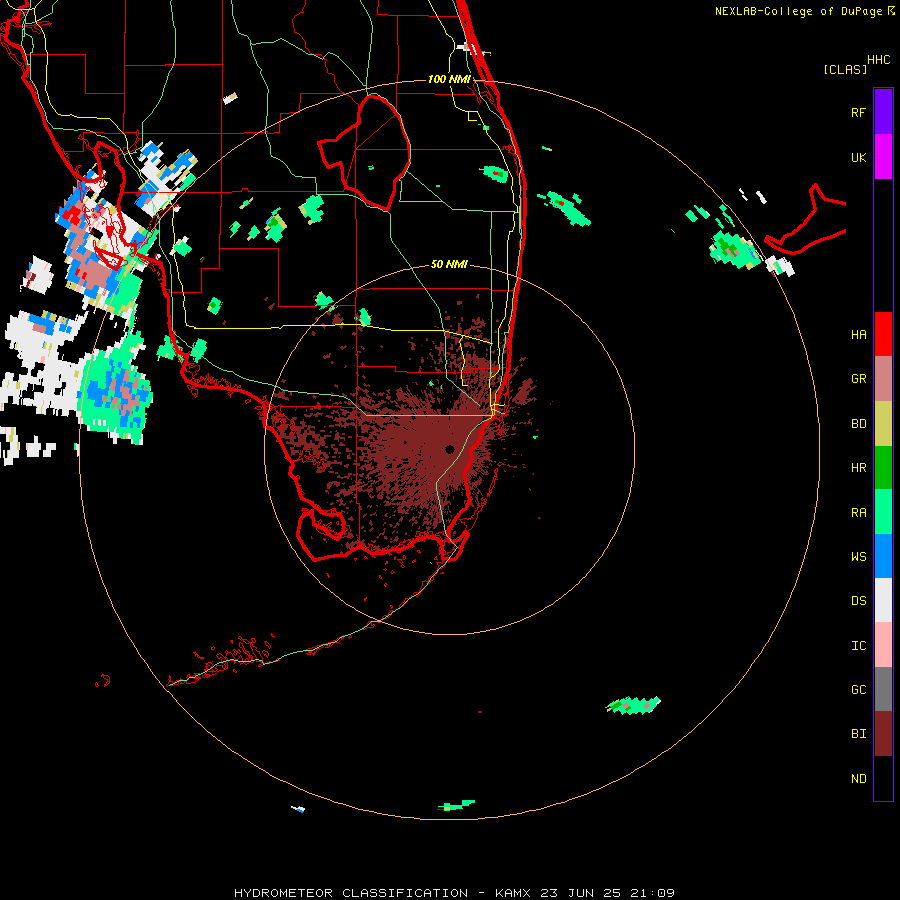Click the IC legend label
900x900 pixels.
click(858, 645)
